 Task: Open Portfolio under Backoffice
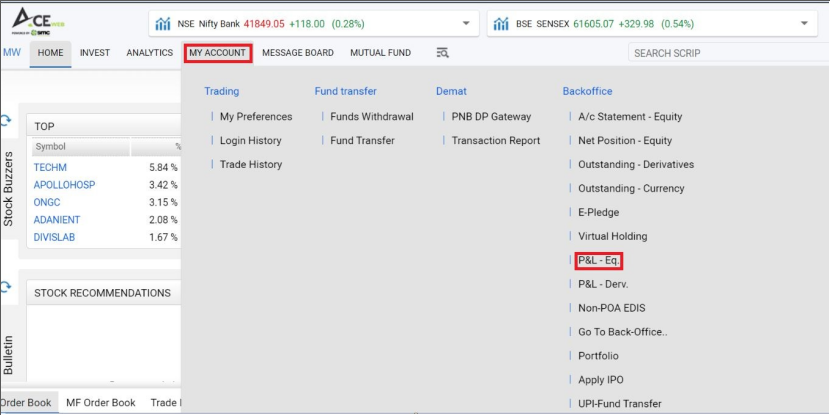pos(598,356)
